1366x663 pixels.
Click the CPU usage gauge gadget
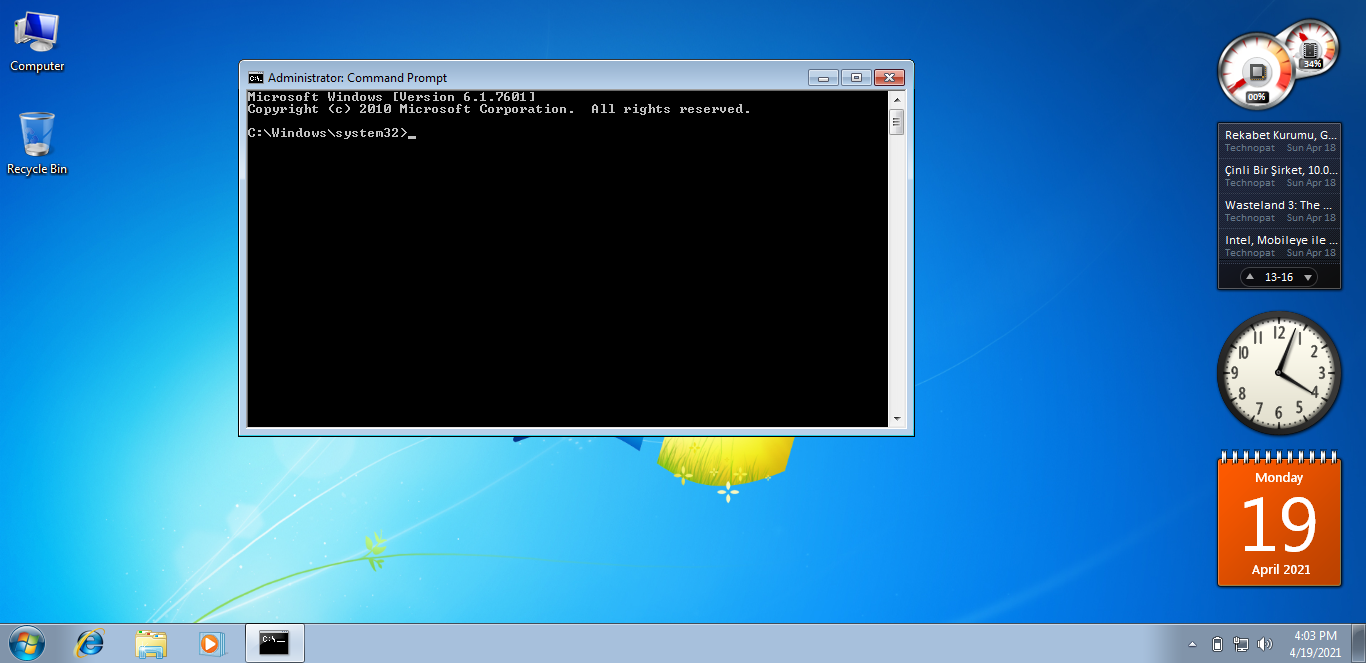click(1256, 70)
